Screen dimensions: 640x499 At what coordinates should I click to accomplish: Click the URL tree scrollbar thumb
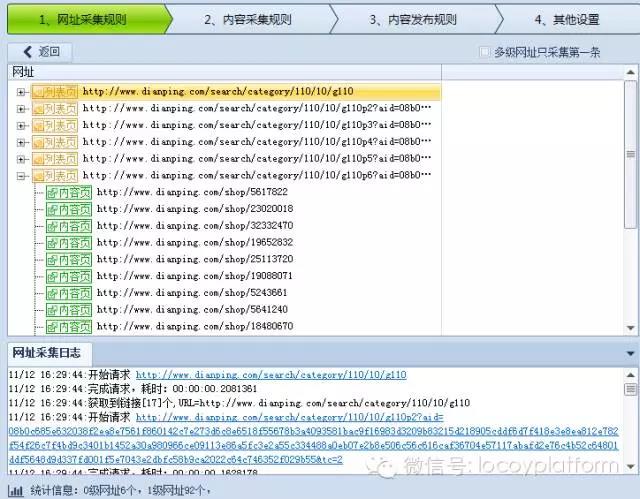pos(630,154)
